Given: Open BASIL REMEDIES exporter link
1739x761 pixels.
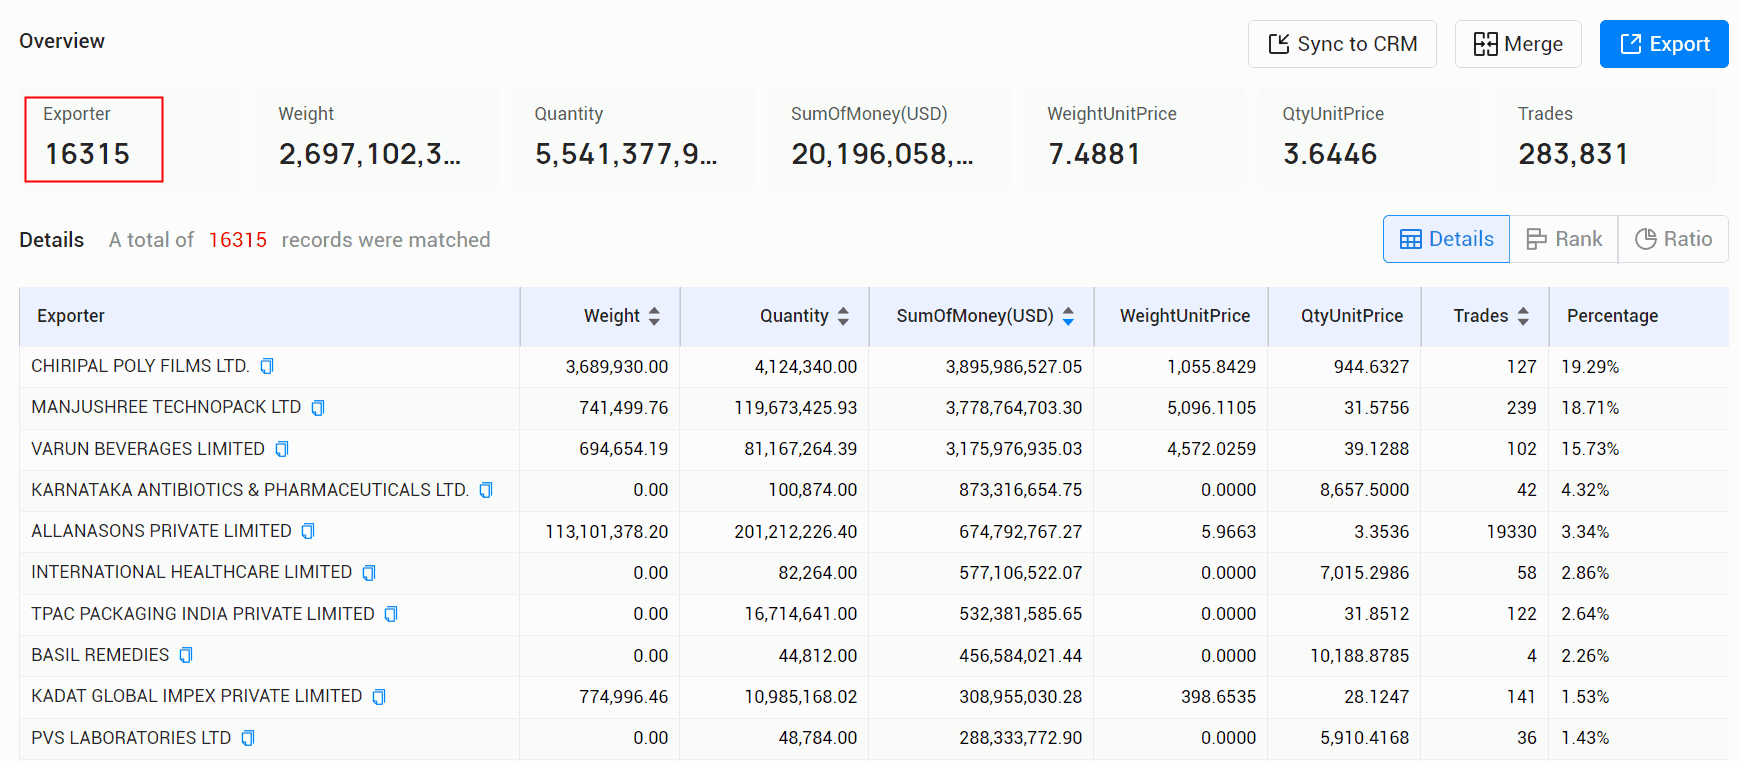Looking at the screenshot, I should (100, 655).
